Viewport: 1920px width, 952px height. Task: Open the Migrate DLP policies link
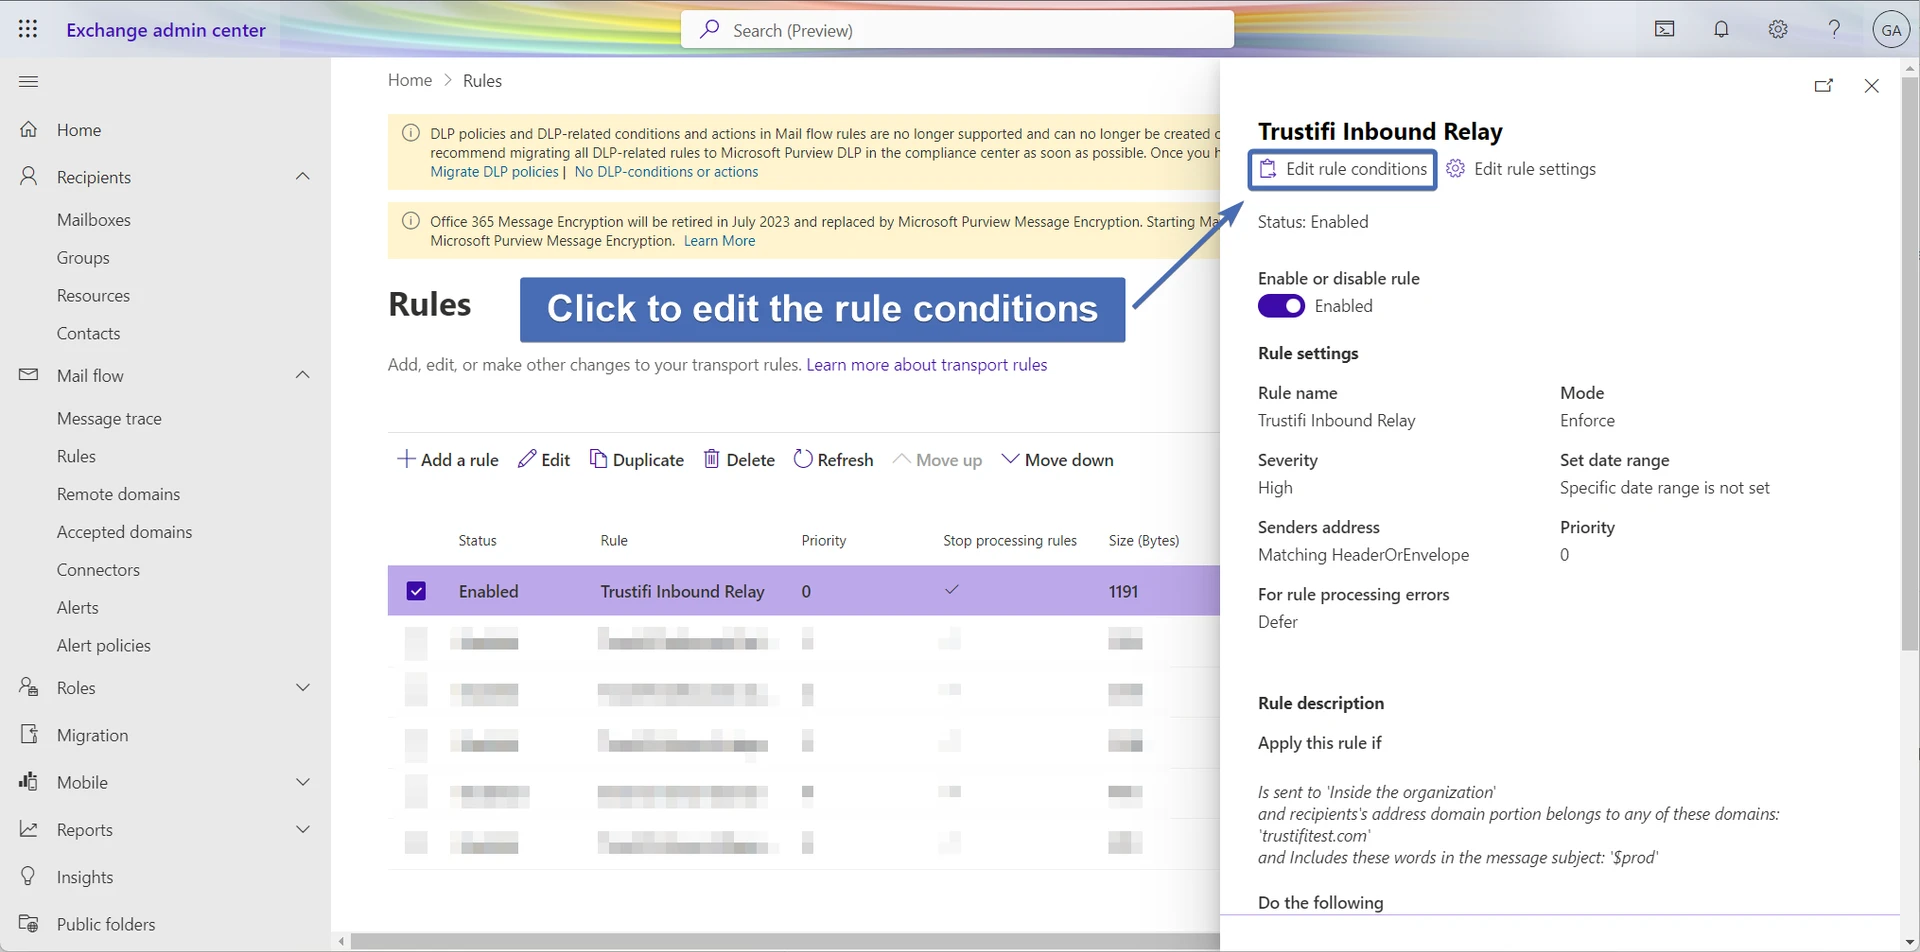click(494, 172)
